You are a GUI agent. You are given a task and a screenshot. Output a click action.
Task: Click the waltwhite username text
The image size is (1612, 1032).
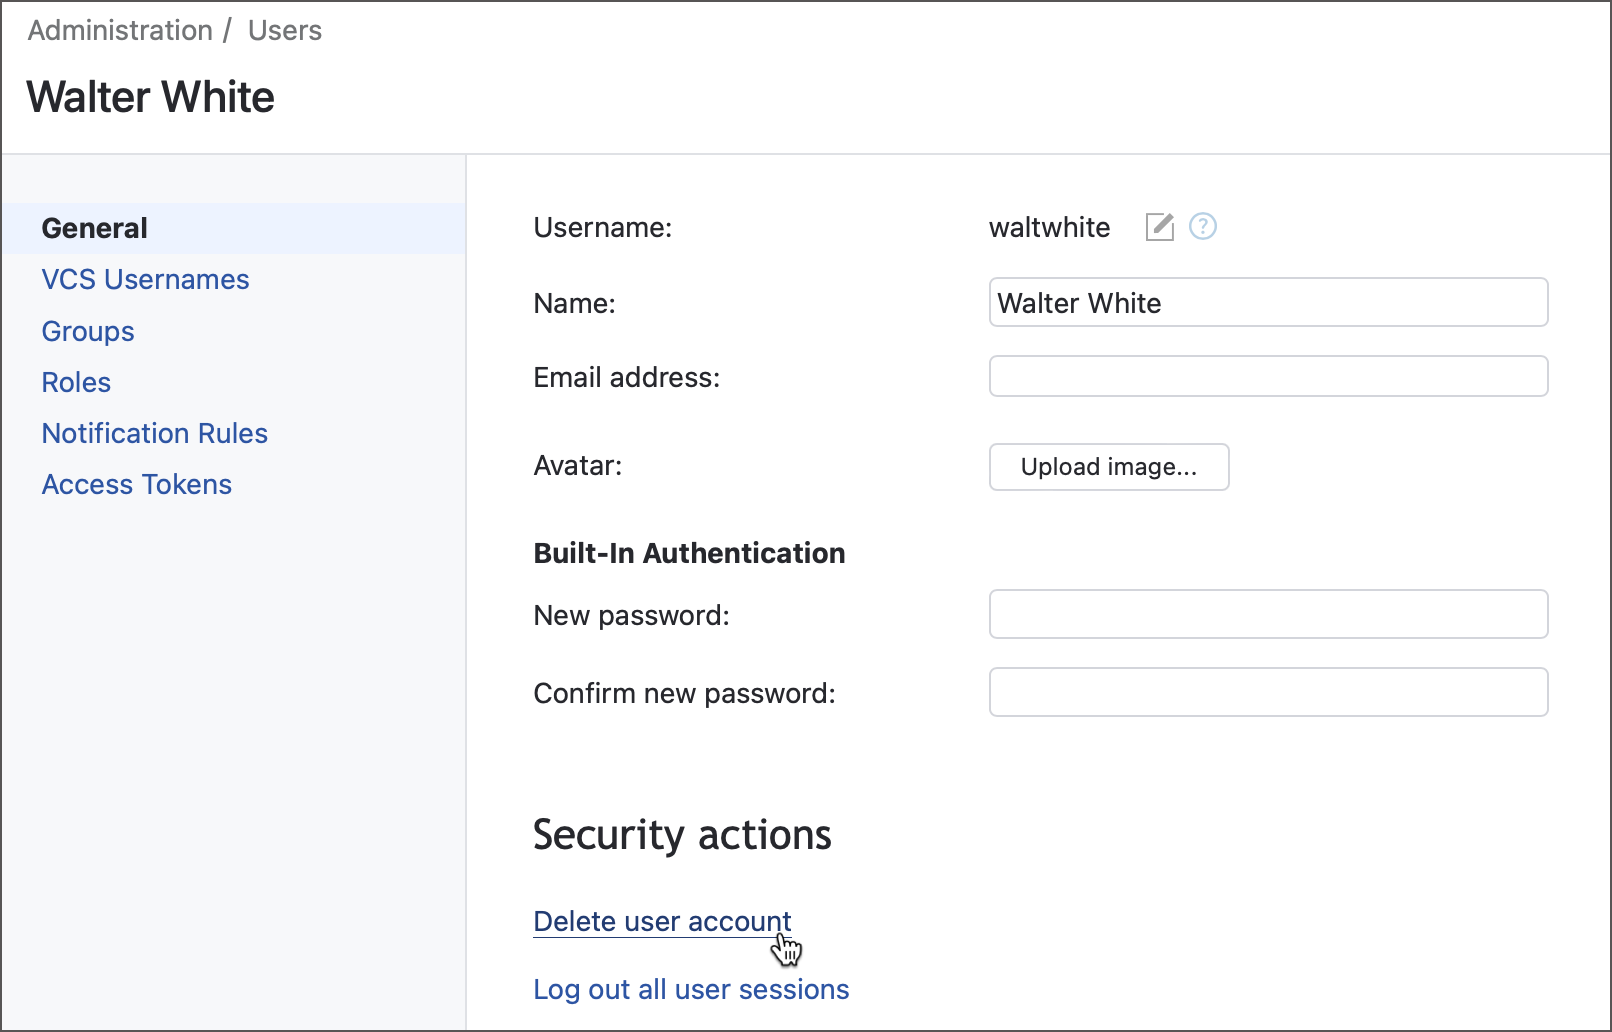coord(1049,227)
